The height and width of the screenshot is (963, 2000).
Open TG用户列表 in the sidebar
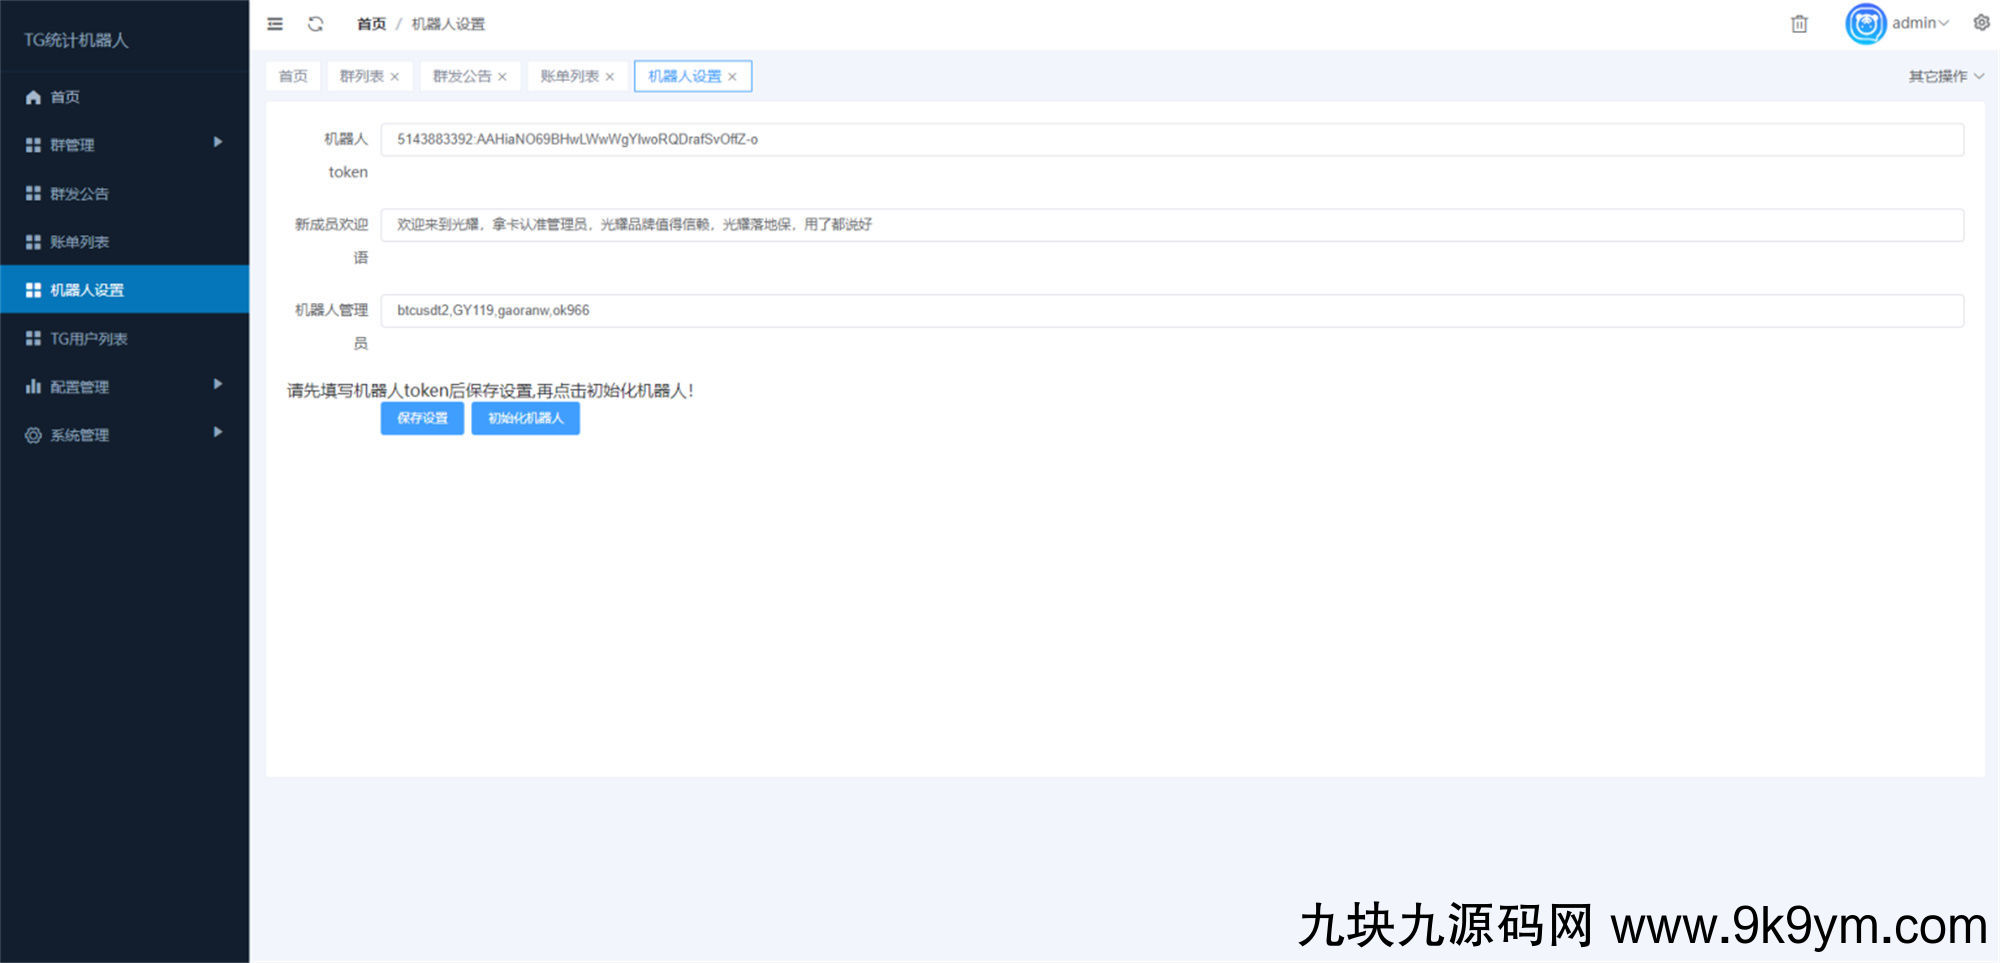[x=89, y=338]
